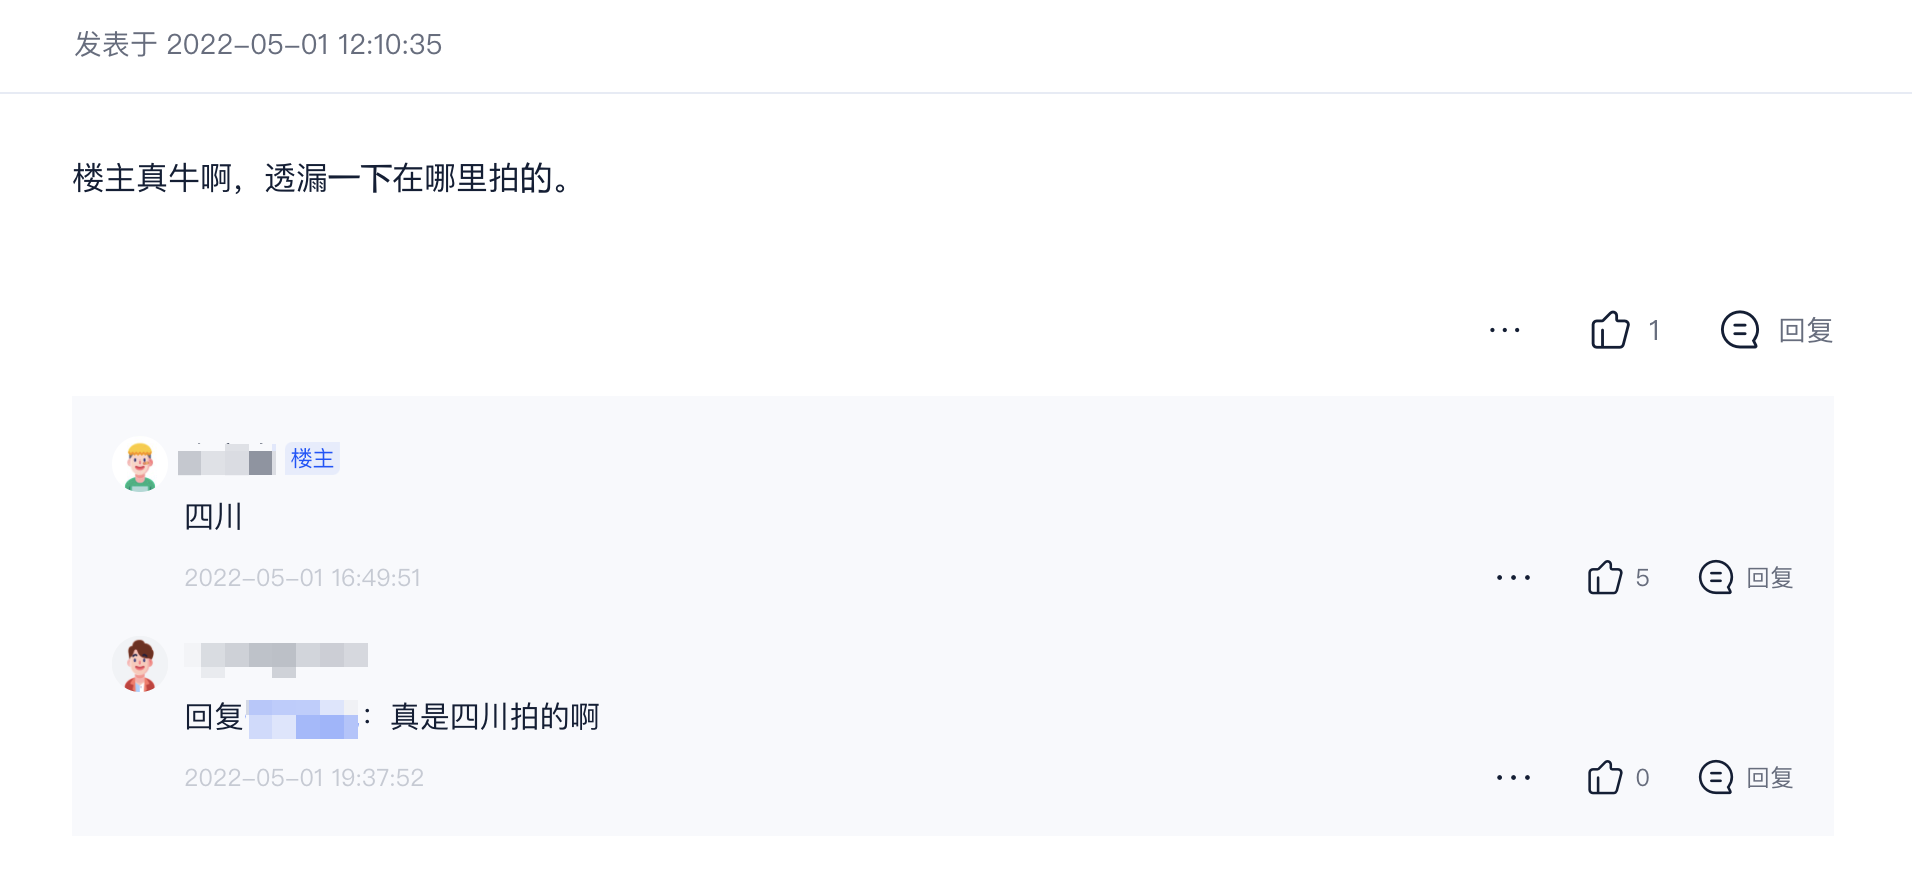Screen dimensions: 1912x880
Task: Click the 回复 text on main comment
Action: pyautogui.click(x=1805, y=331)
